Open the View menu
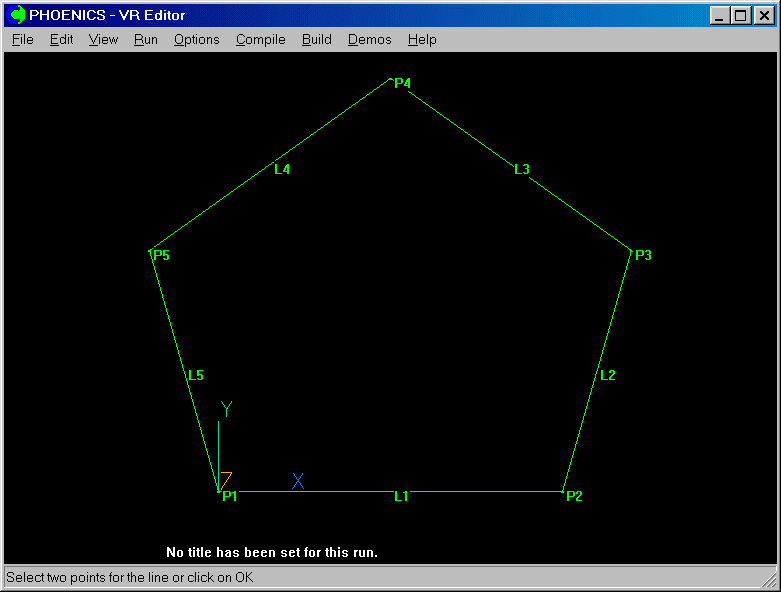781x592 pixels. [103, 40]
